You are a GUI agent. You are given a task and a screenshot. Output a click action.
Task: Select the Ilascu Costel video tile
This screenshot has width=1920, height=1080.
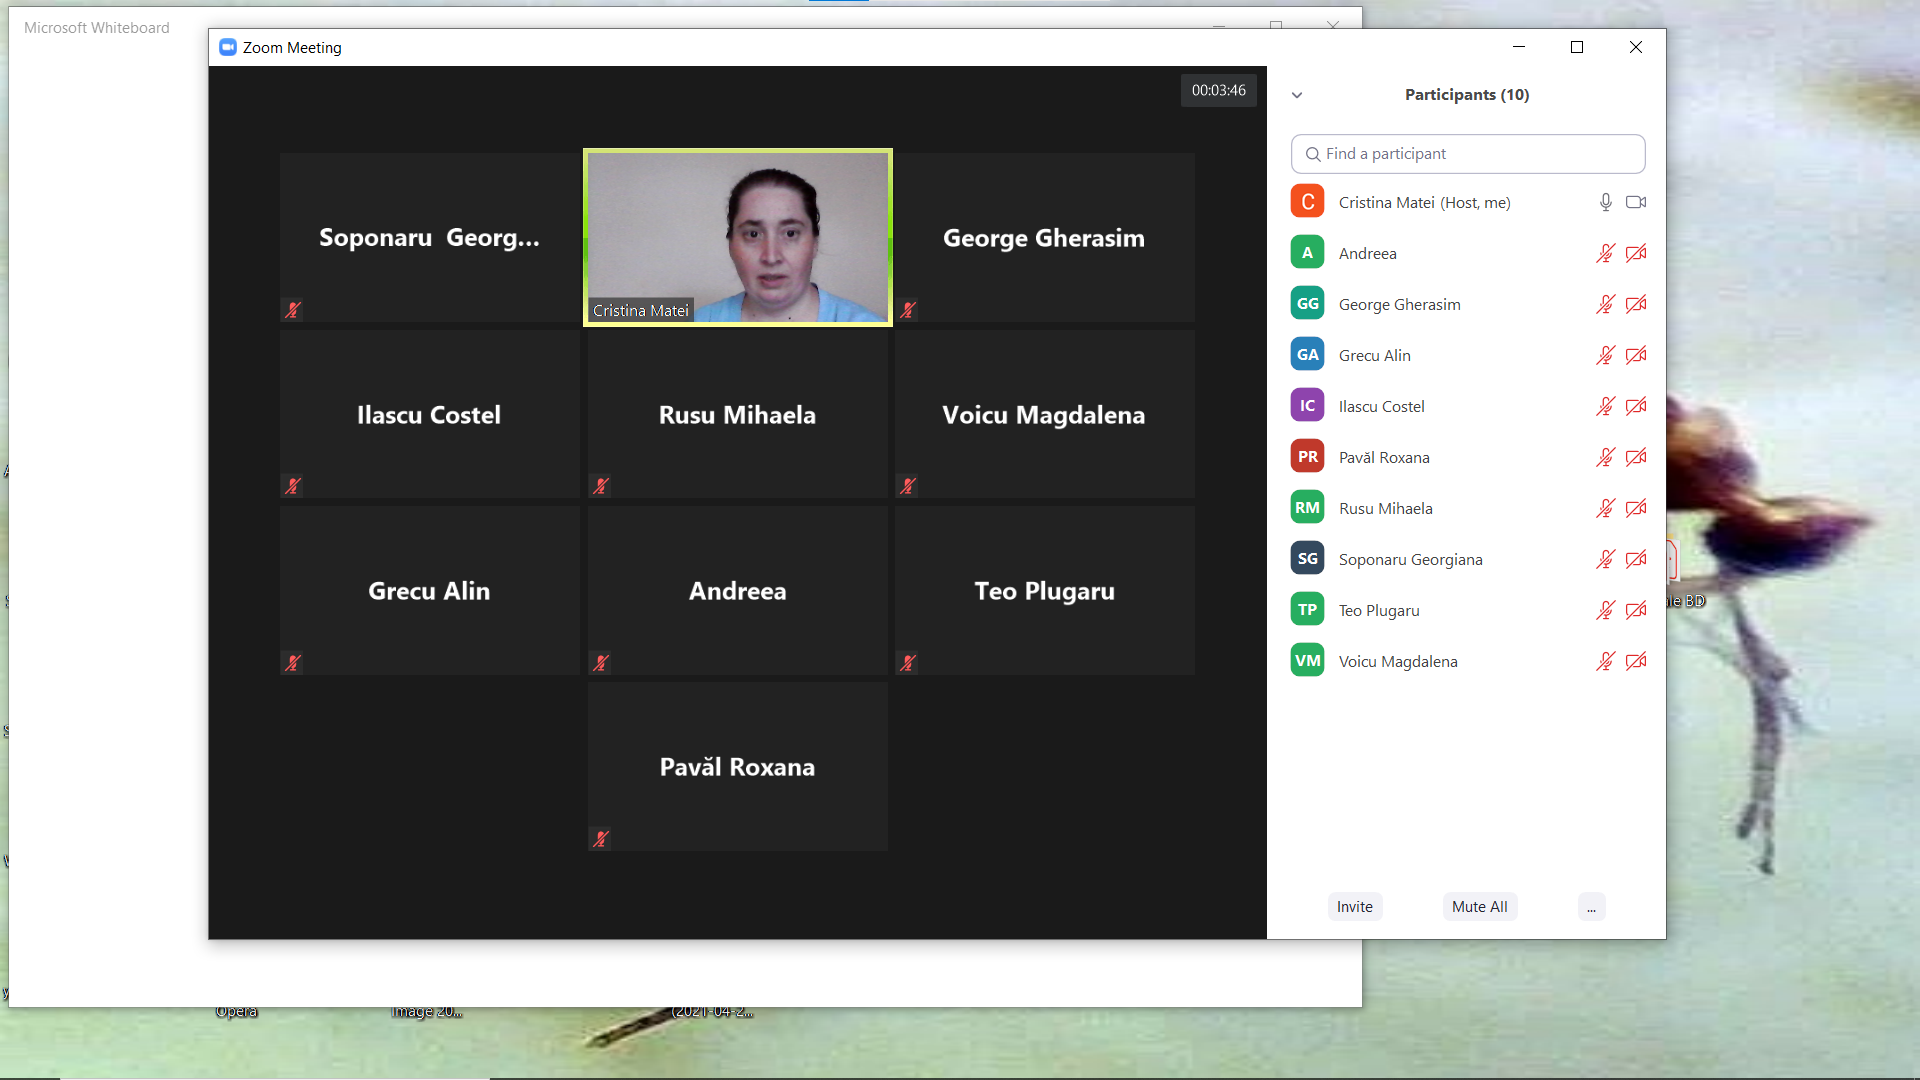click(x=430, y=414)
